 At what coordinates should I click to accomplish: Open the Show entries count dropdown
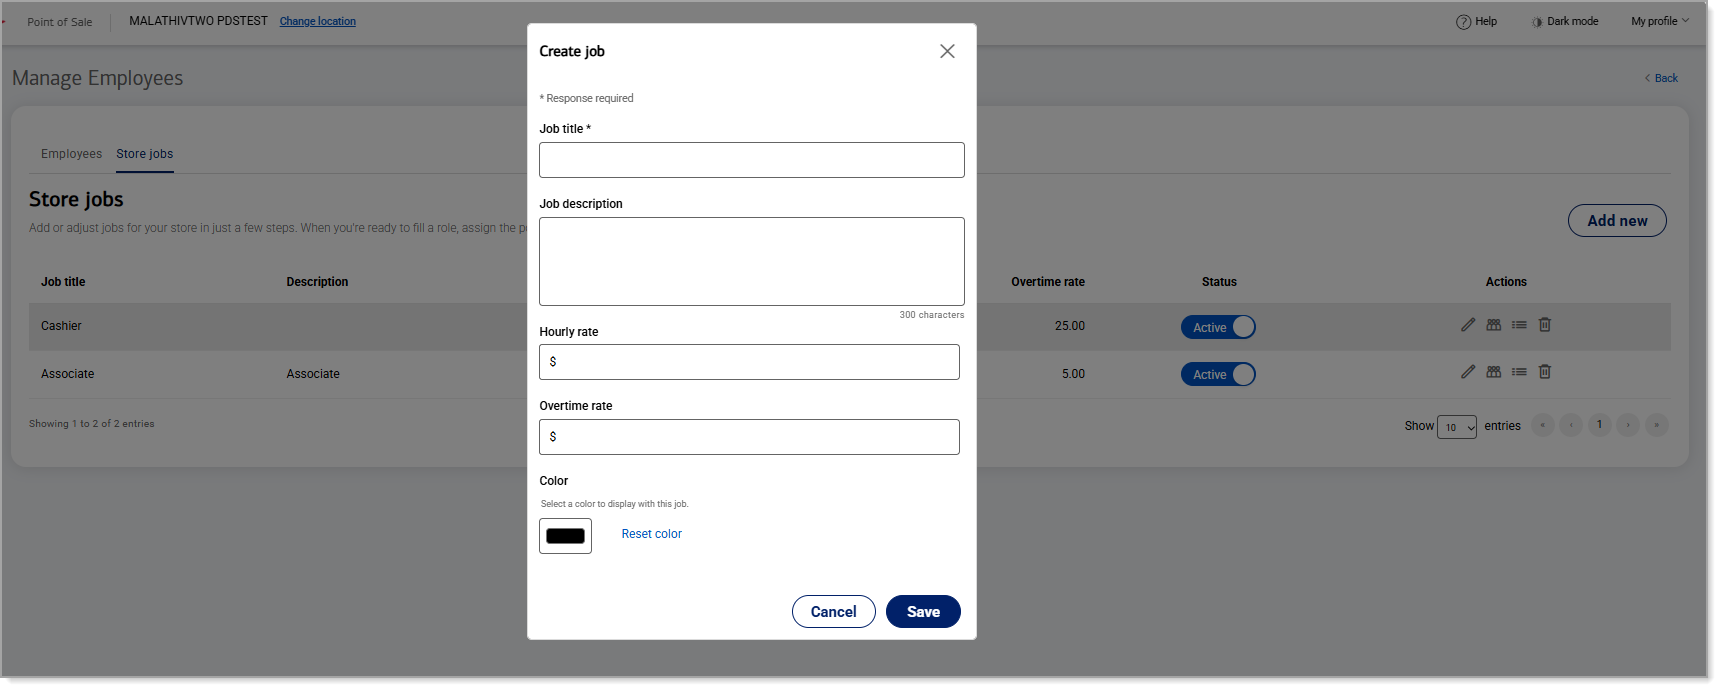[1457, 427]
